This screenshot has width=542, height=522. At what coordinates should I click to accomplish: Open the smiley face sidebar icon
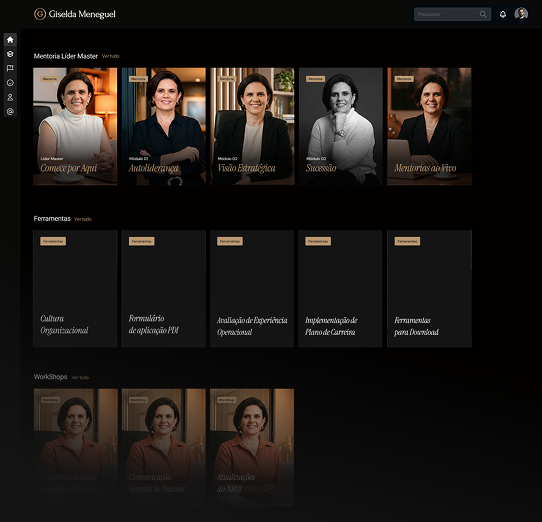click(x=10, y=83)
